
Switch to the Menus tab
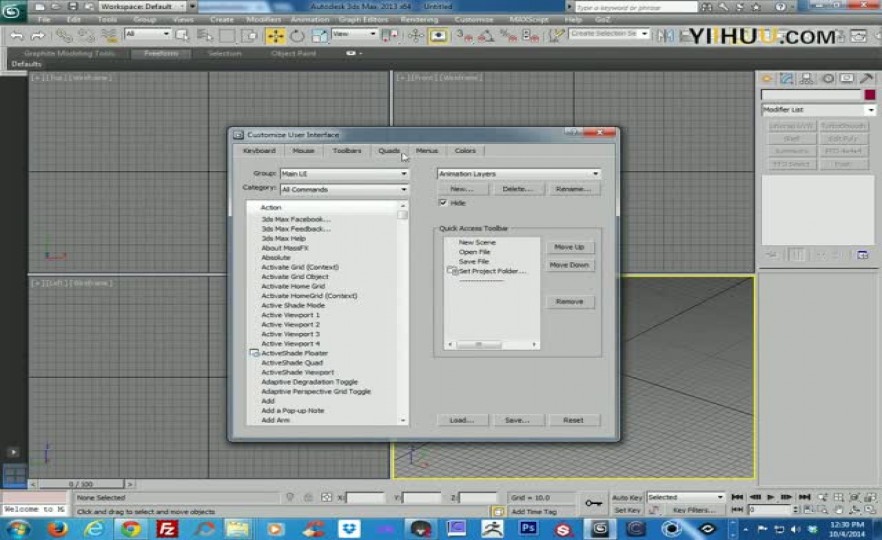click(426, 151)
